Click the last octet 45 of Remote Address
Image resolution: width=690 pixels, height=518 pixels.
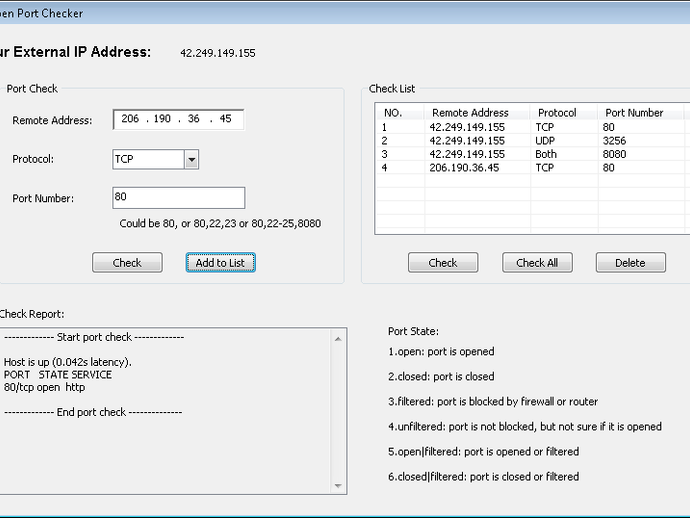225,119
